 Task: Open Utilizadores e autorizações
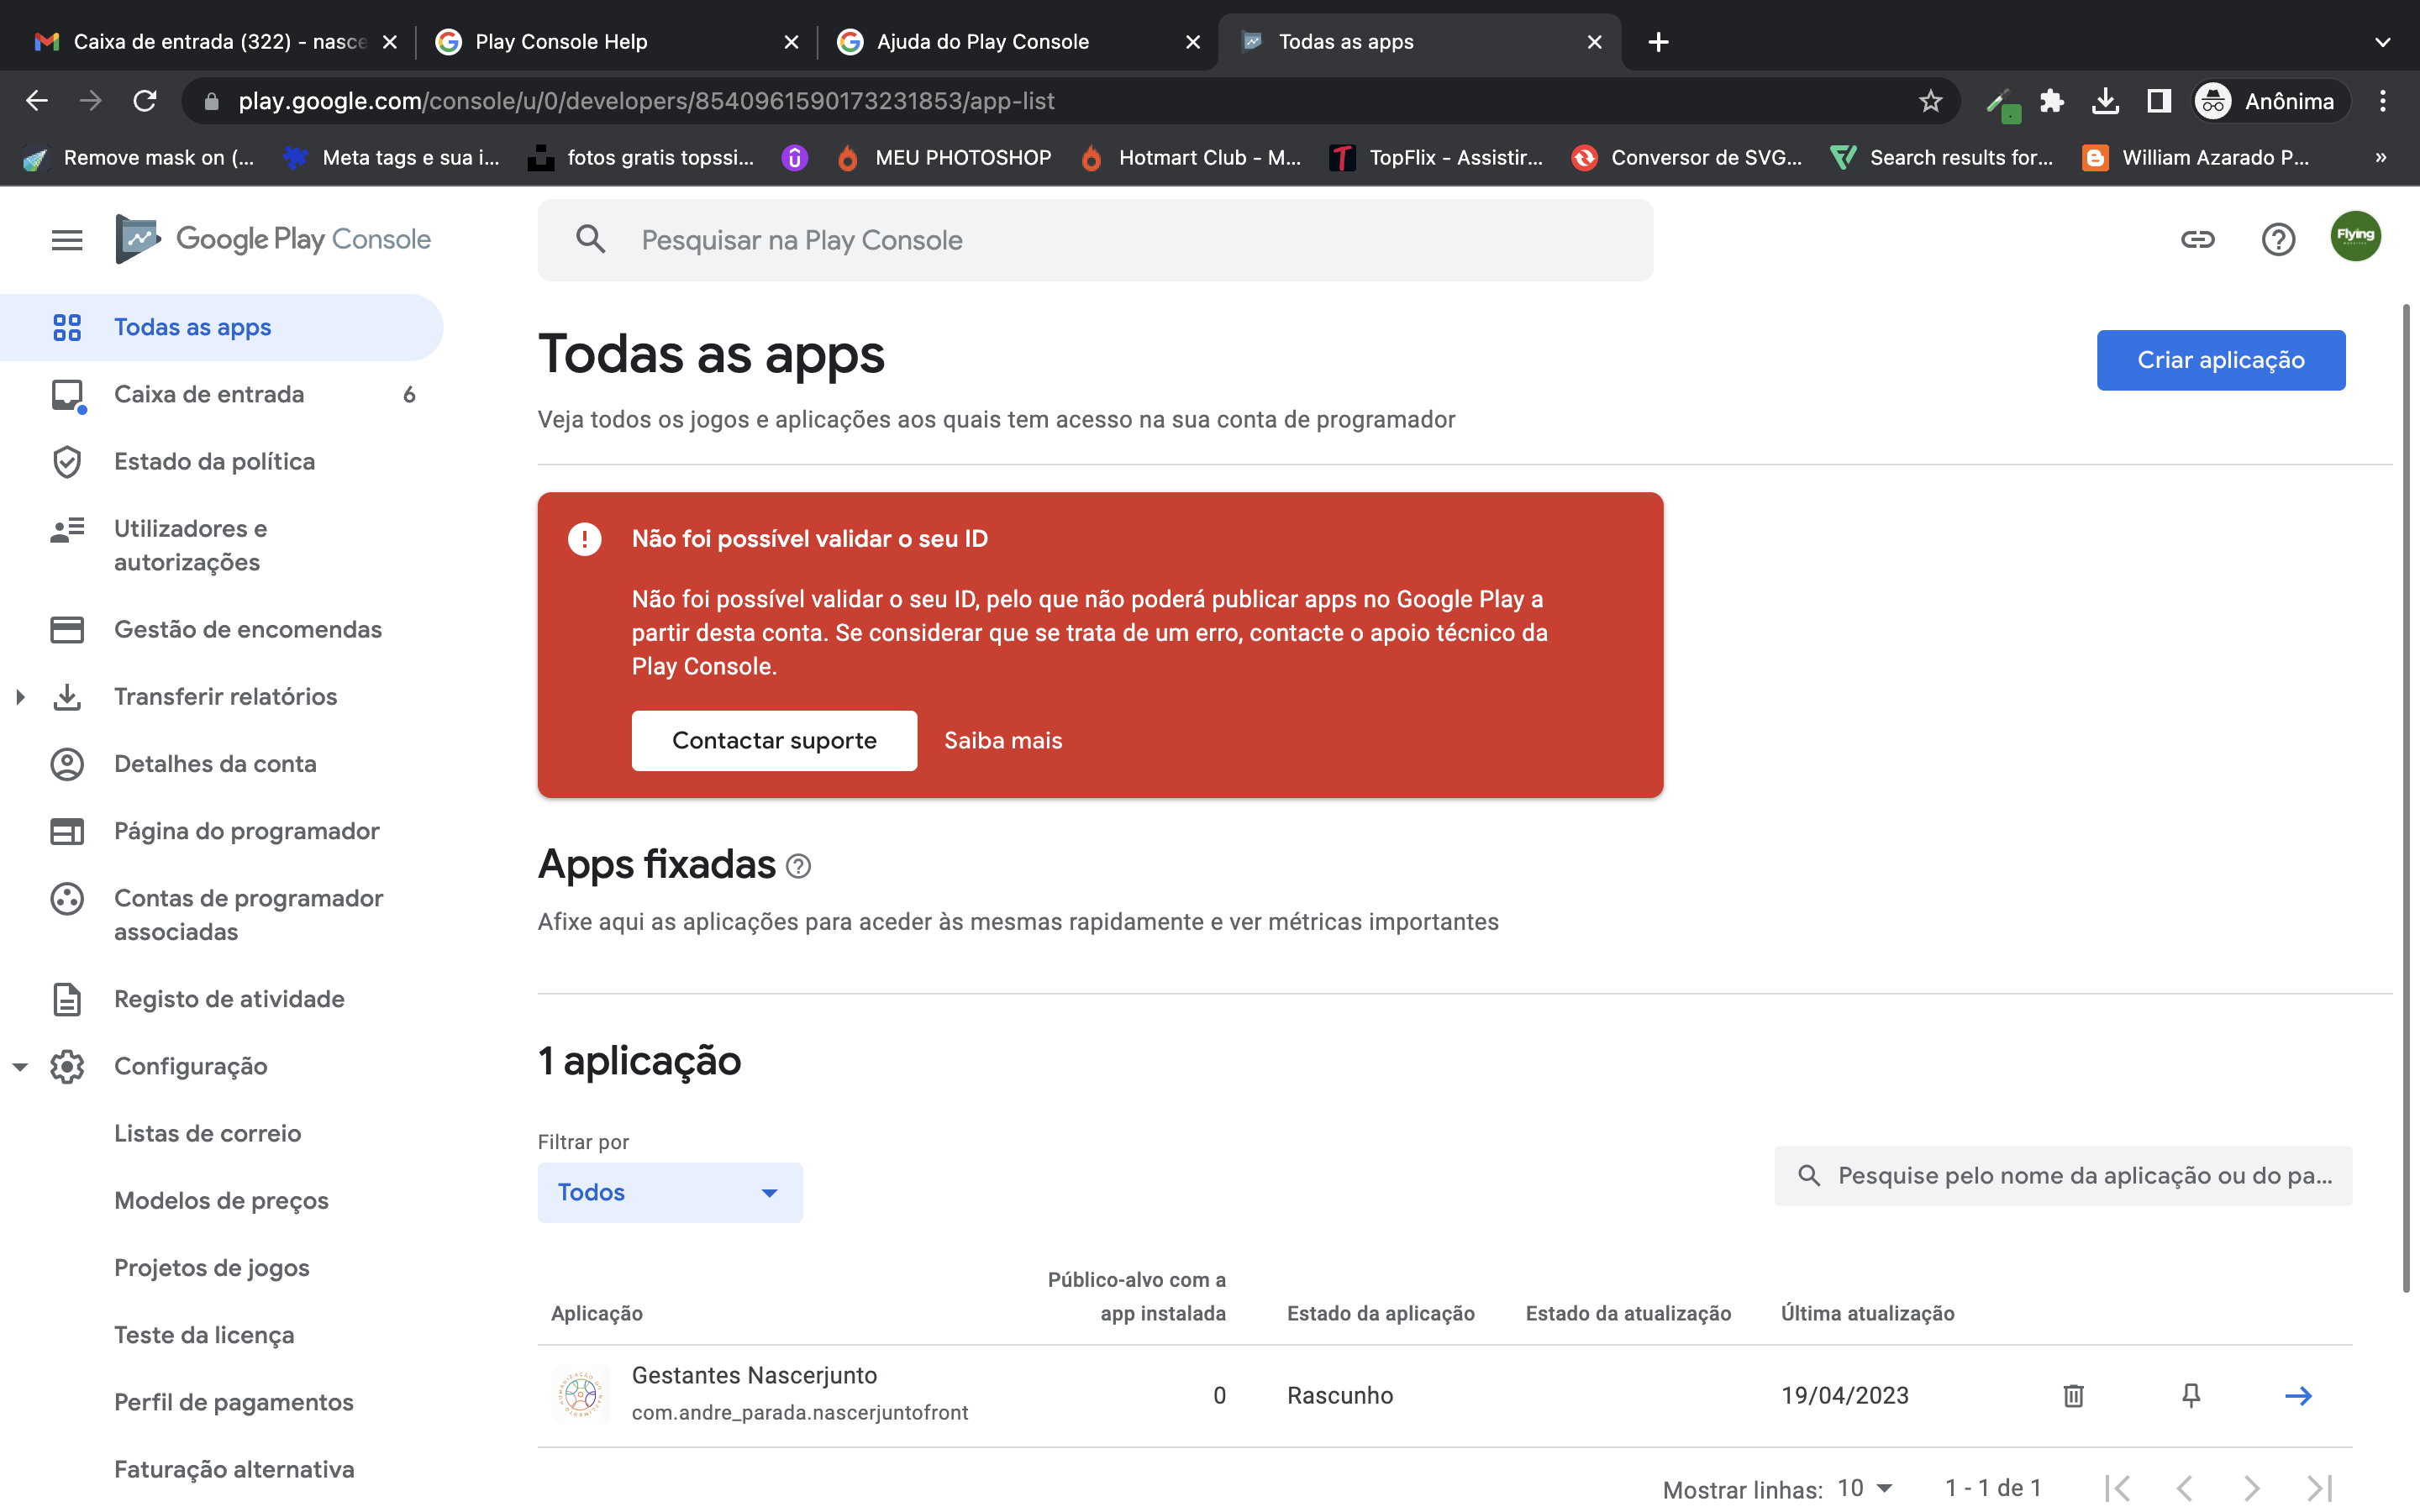221,545
